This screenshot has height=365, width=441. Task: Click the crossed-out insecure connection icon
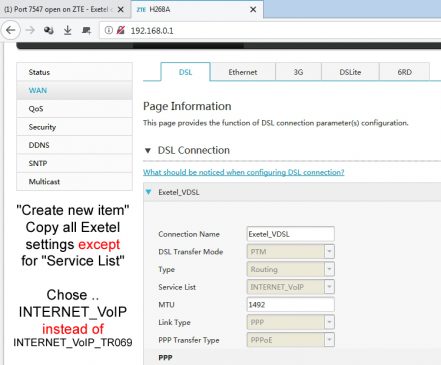pos(120,30)
